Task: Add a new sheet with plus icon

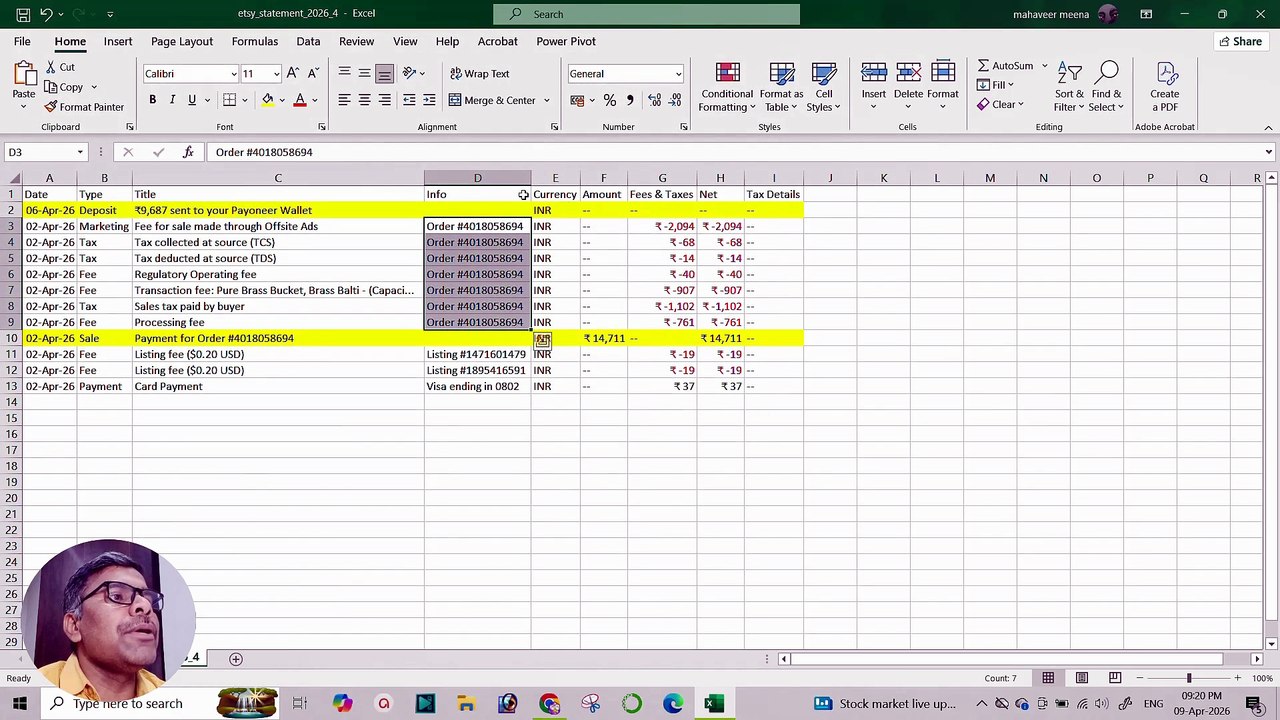Action: click(x=236, y=659)
